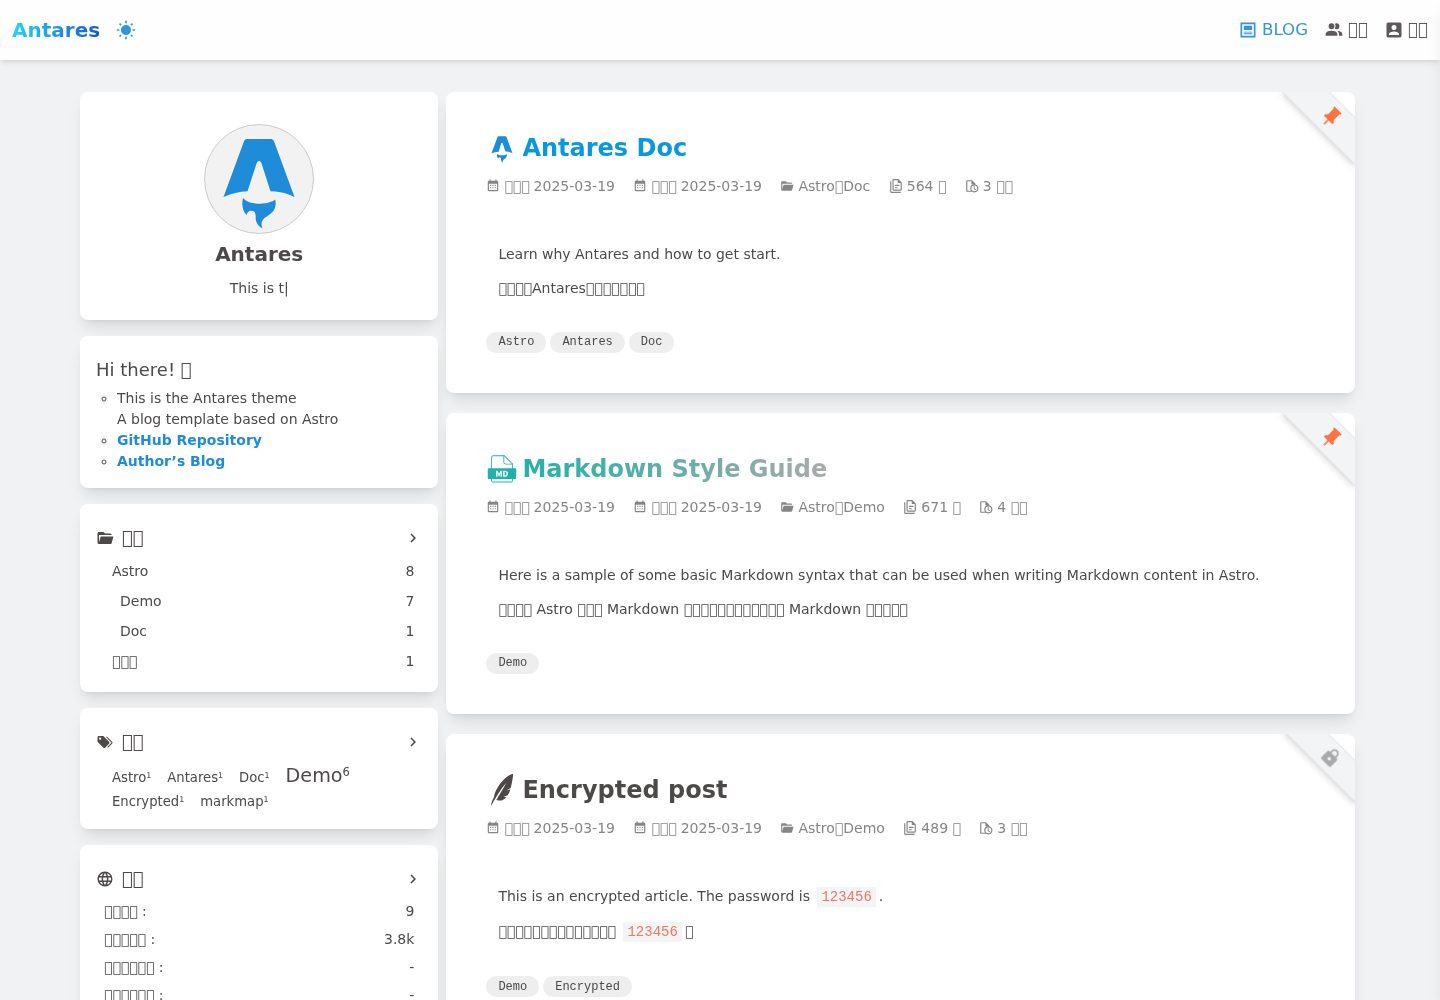The height and width of the screenshot is (1000, 1440).
Task: Click the feather icon beside Encrypted post
Action: coord(502,790)
